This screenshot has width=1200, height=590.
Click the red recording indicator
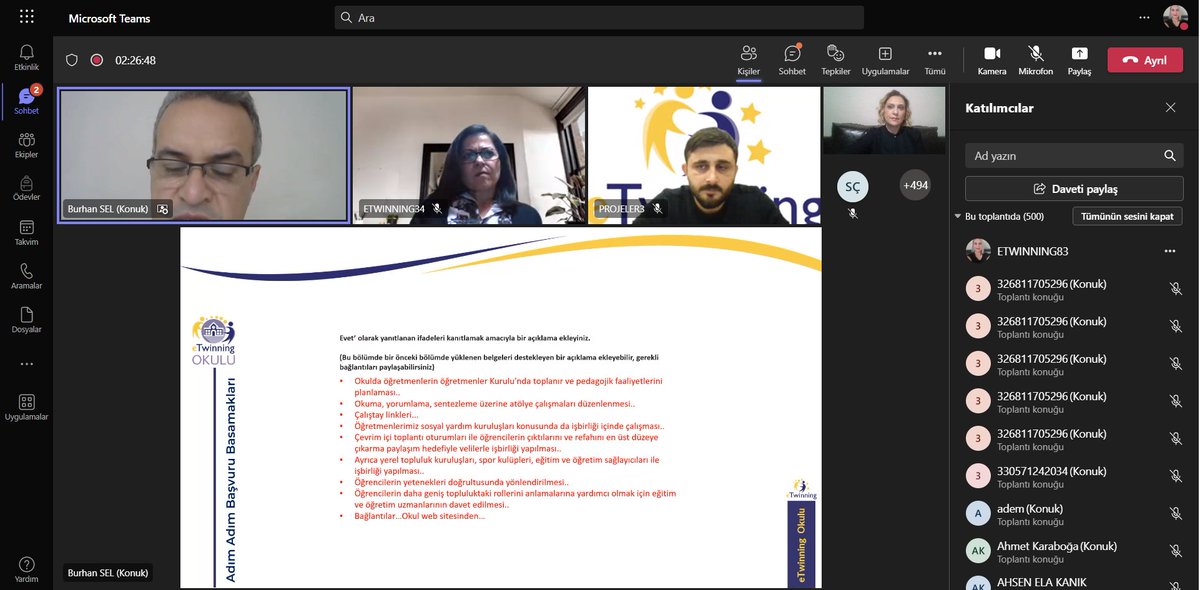(97, 60)
